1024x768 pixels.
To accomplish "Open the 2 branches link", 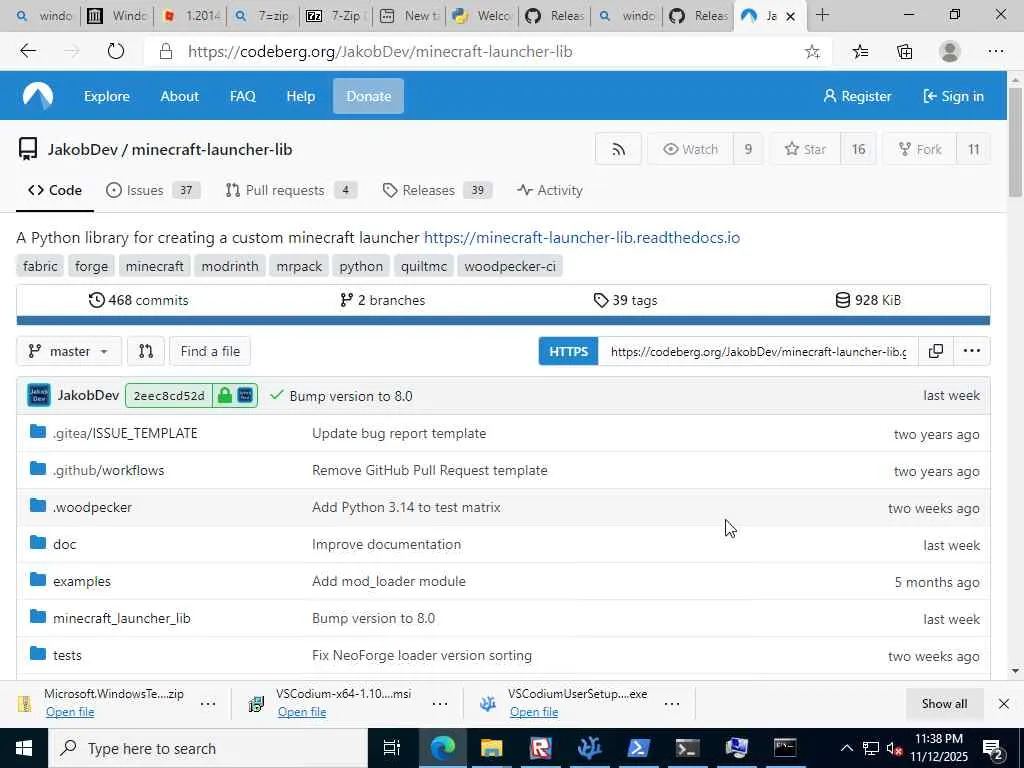I will (382, 300).
